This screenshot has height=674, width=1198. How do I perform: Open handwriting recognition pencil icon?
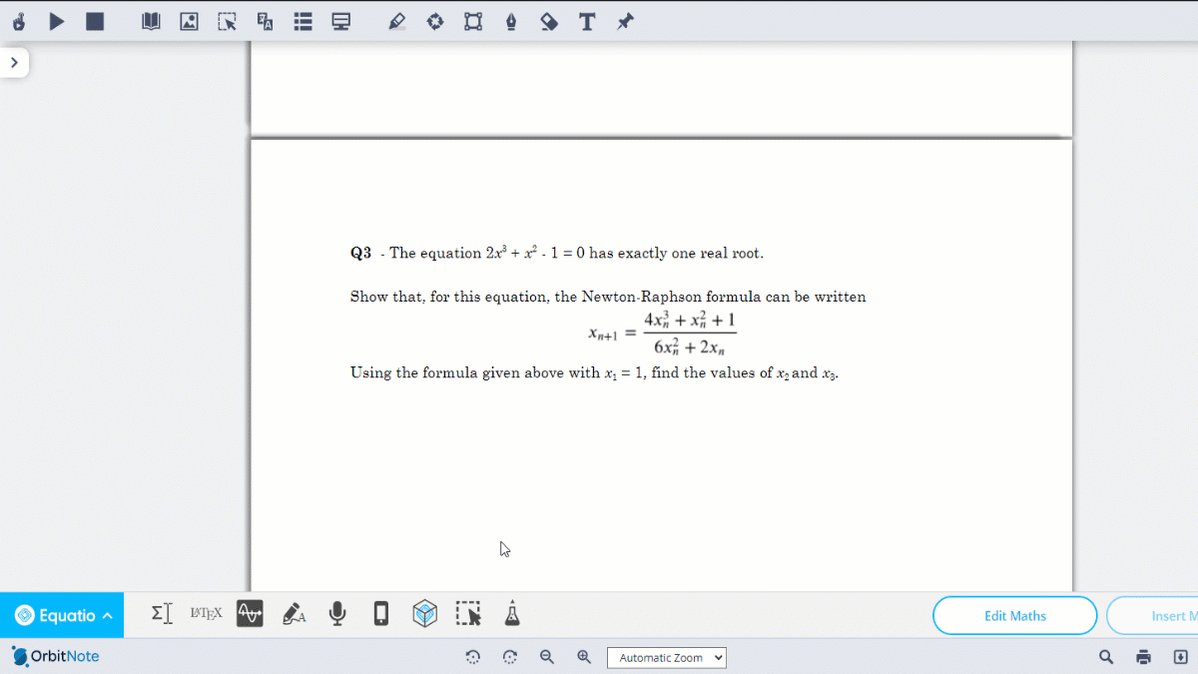coord(294,614)
